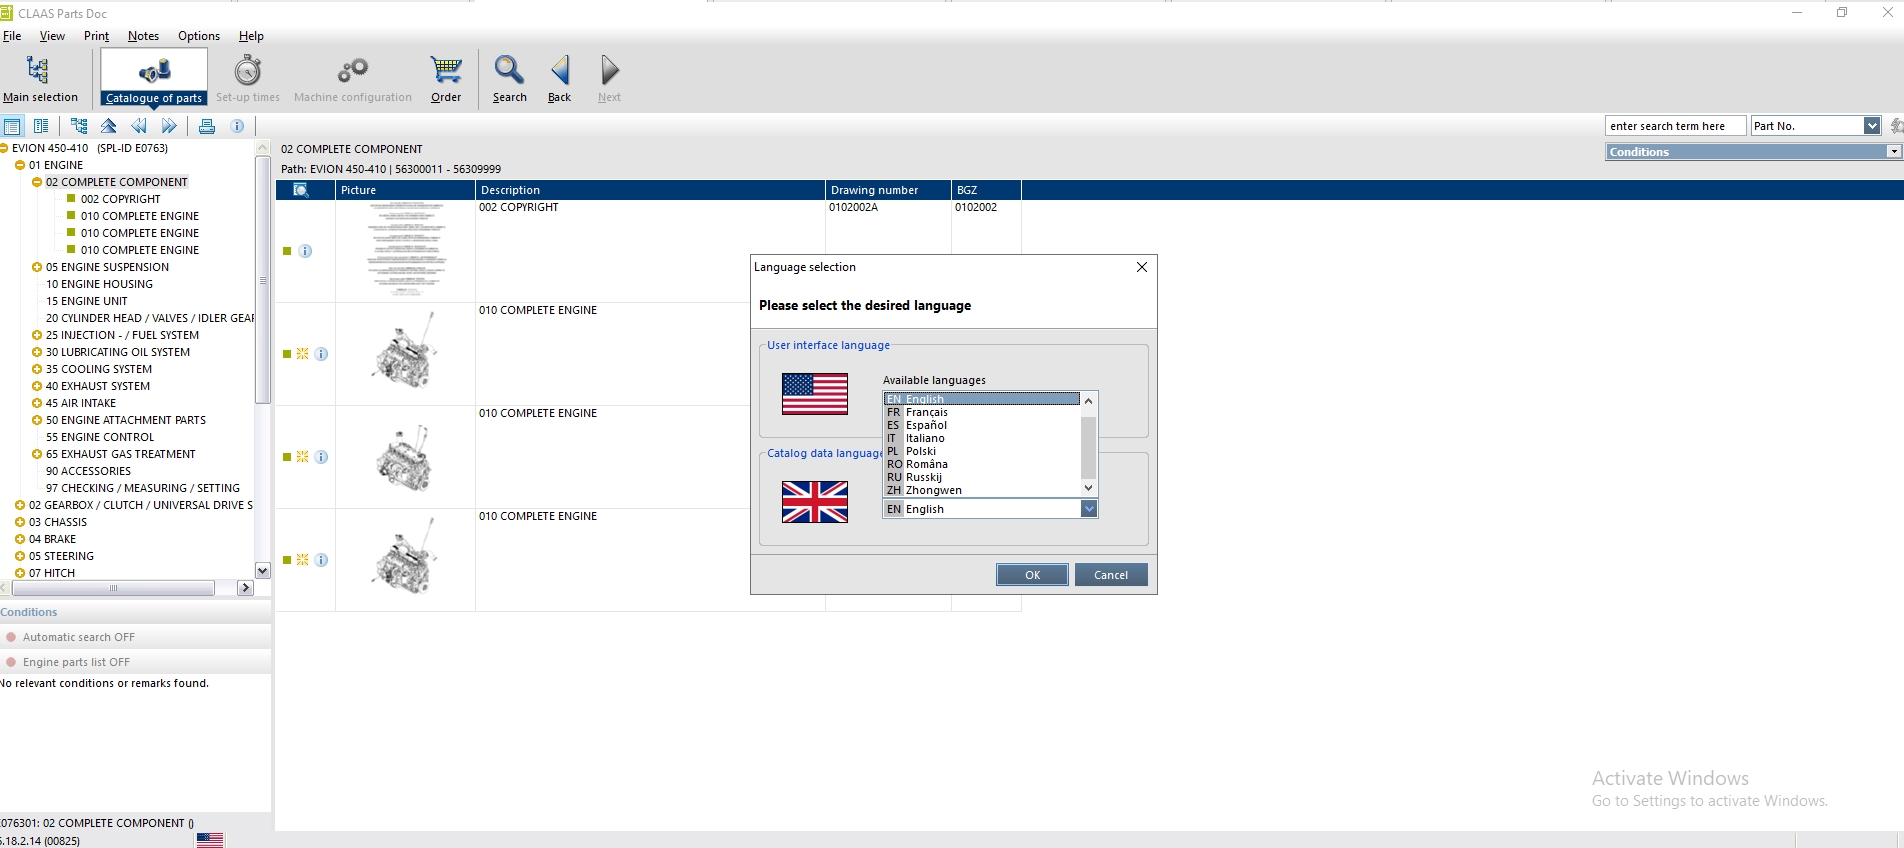Screen dimensions: 1904x848
Task: Click language list scroll-down arrow
Action: (1089, 488)
